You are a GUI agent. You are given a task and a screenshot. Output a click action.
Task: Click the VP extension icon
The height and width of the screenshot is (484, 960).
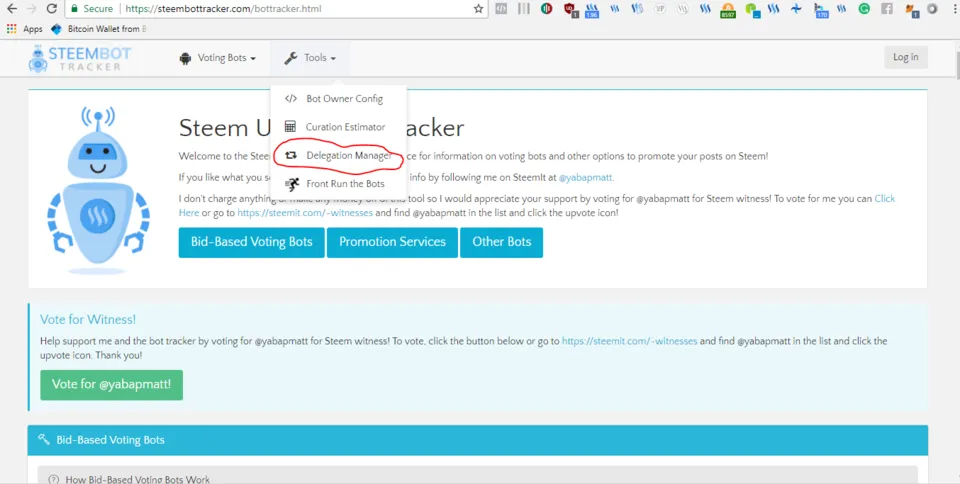[659, 9]
